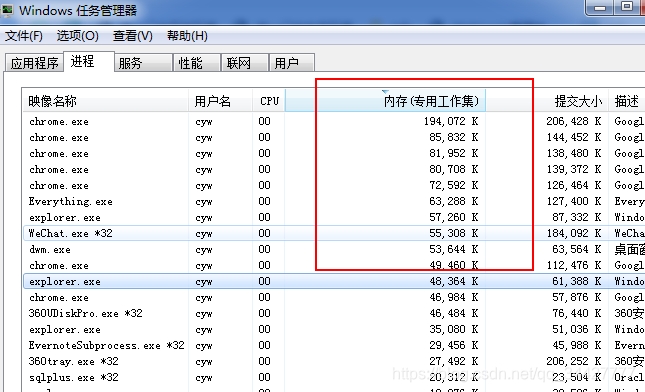Select the 360UDiskPro.exe *32 process
The height and width of the screenshot is (392, 645).
[x=334, y=313]
